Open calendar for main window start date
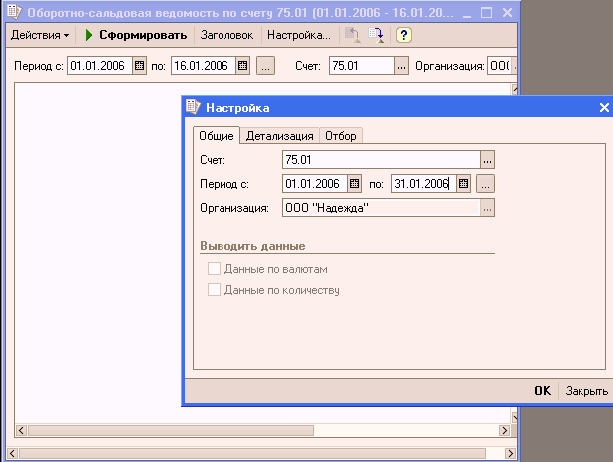This screenshot has width=613, height=462. click(139, 66)
